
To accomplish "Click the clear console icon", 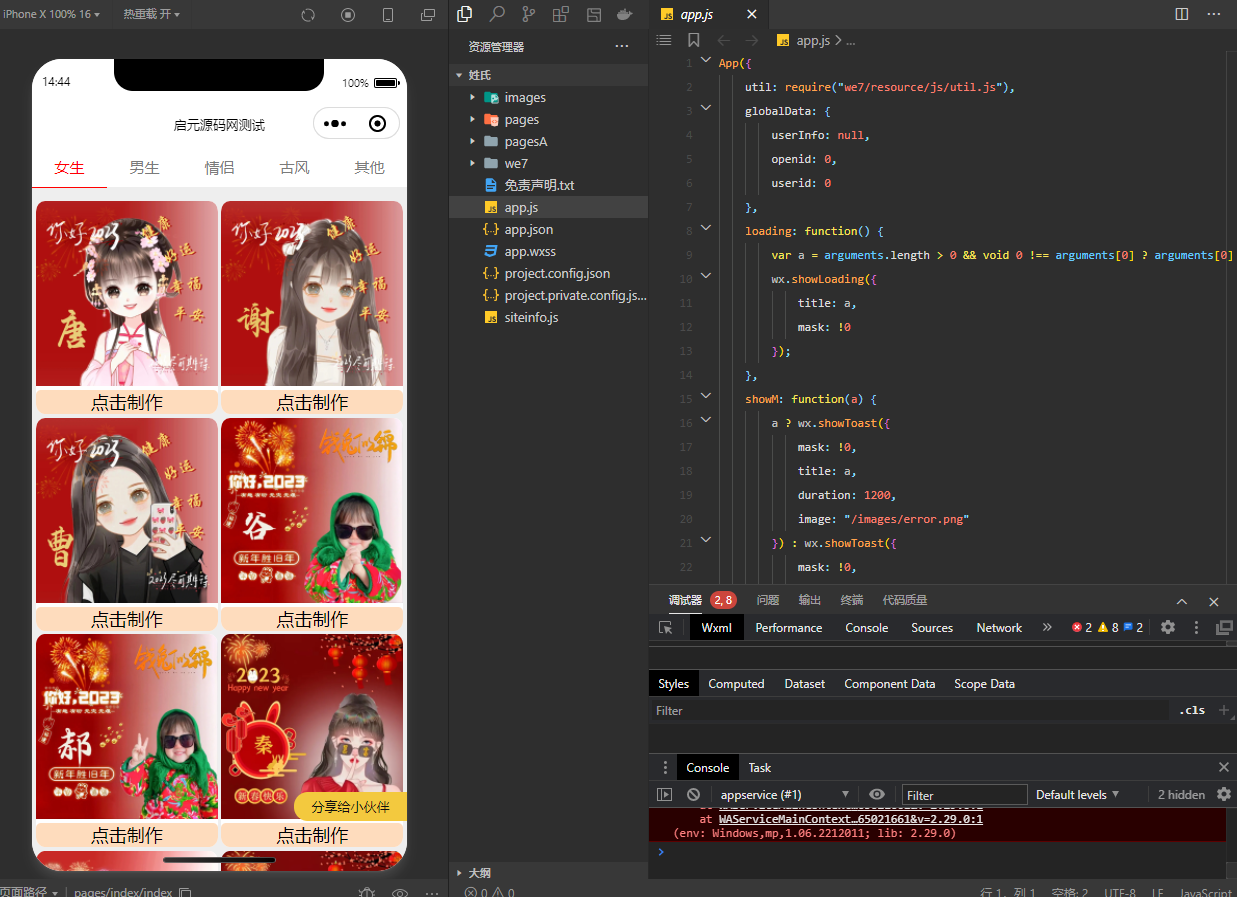I will pos(693,795).
